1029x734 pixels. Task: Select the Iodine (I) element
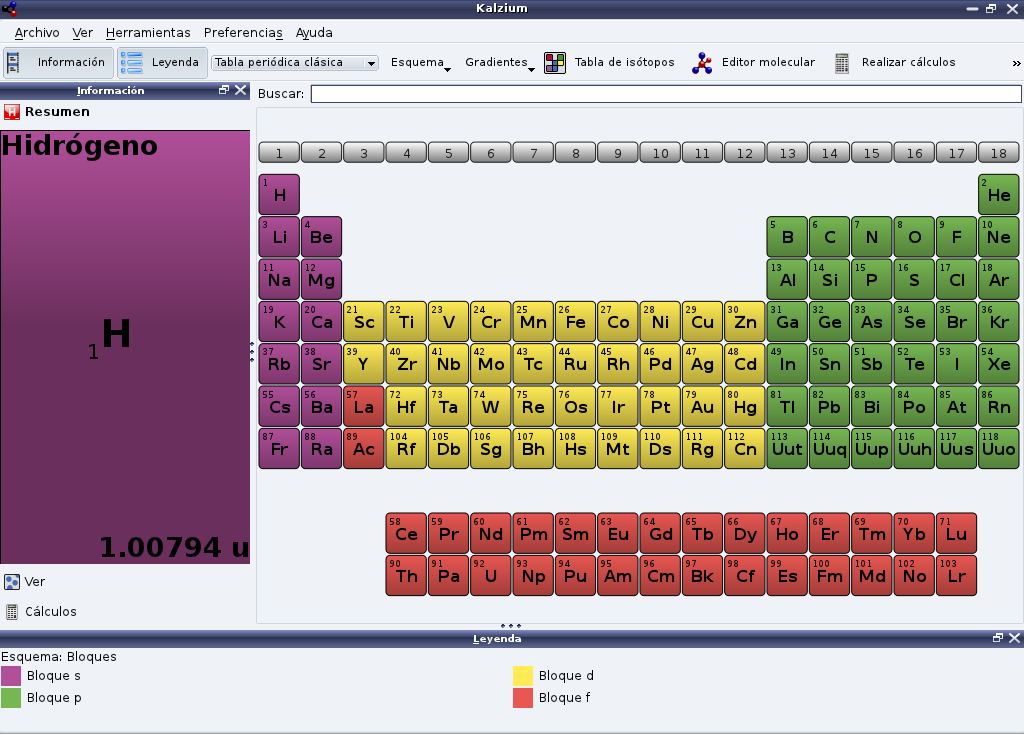pyautogui.click(x=957, y=364)
